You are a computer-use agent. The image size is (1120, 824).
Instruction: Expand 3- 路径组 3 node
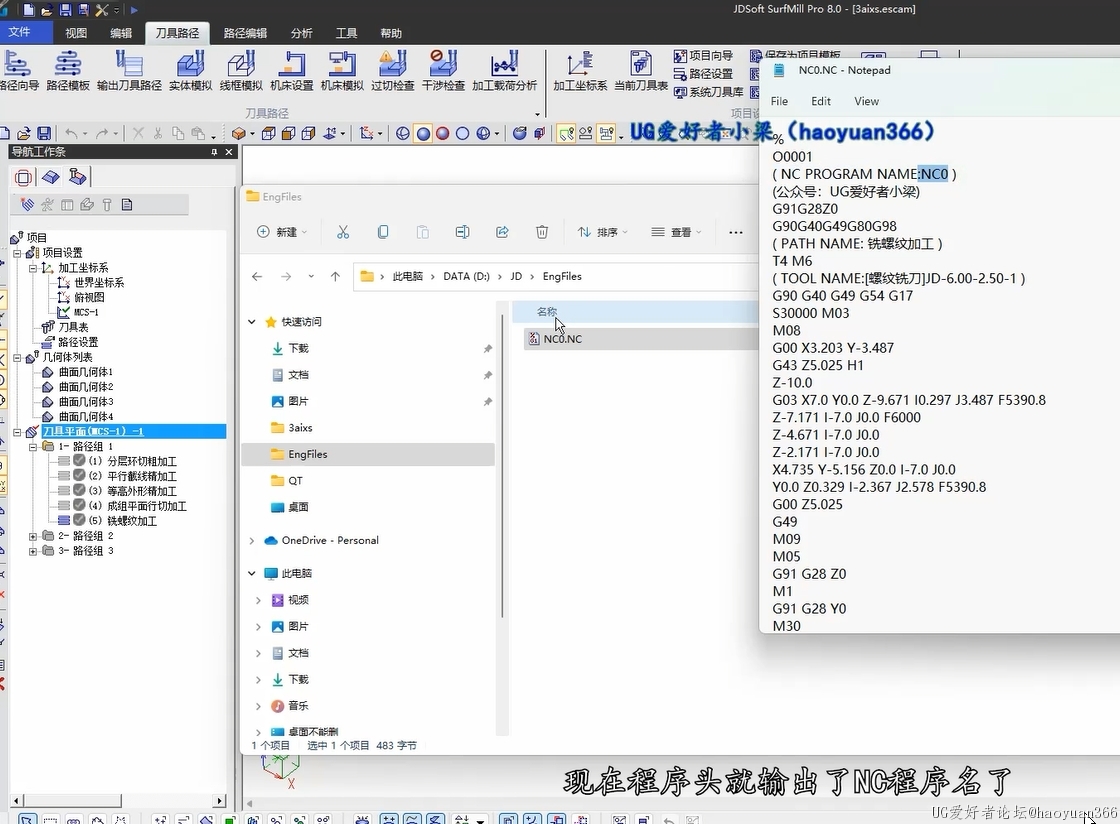(33, 551)
